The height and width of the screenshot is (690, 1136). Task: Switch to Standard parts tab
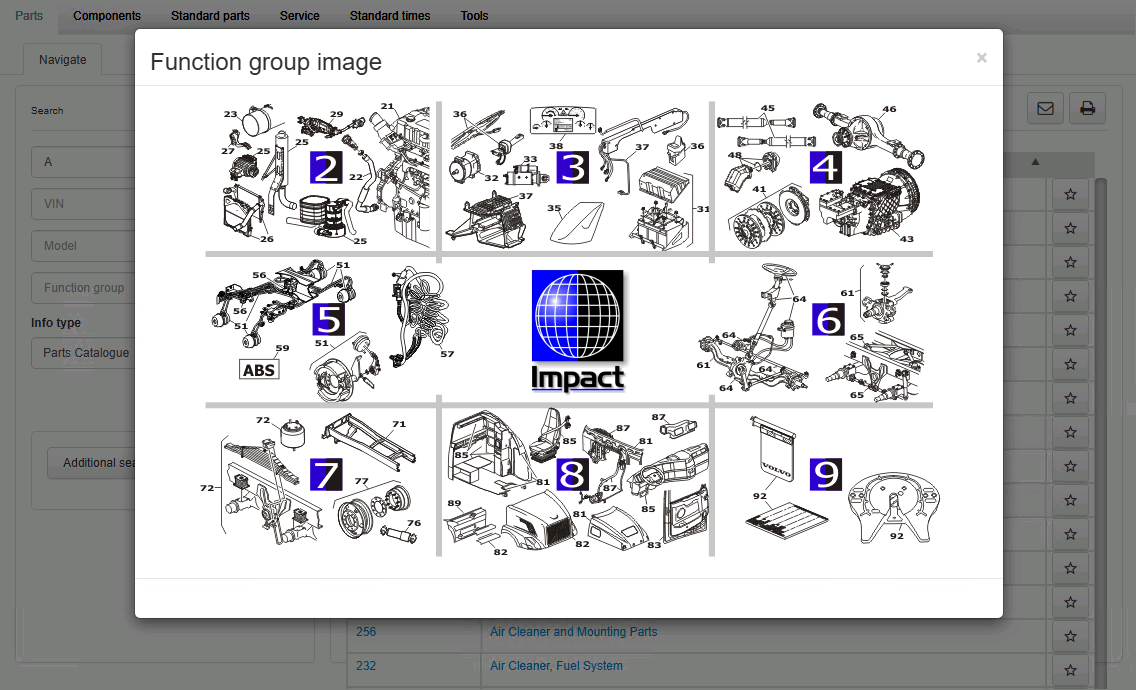pos(210,16)
